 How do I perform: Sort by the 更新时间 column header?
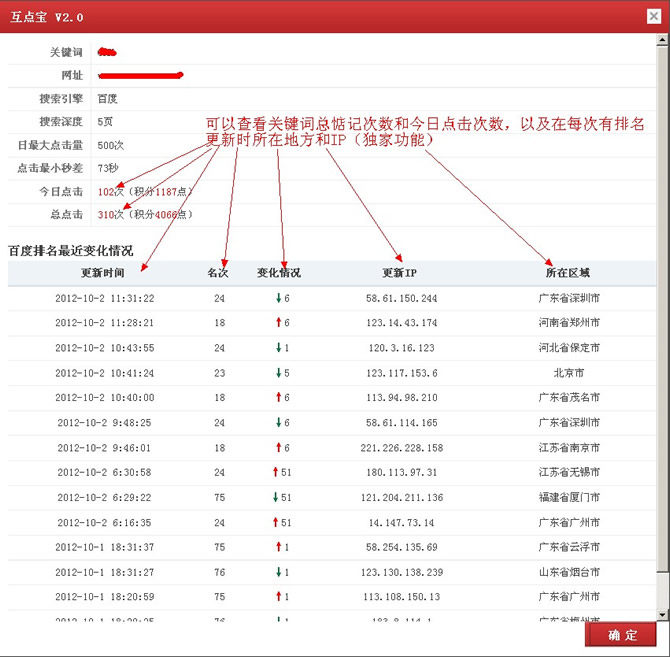(104, 272)
